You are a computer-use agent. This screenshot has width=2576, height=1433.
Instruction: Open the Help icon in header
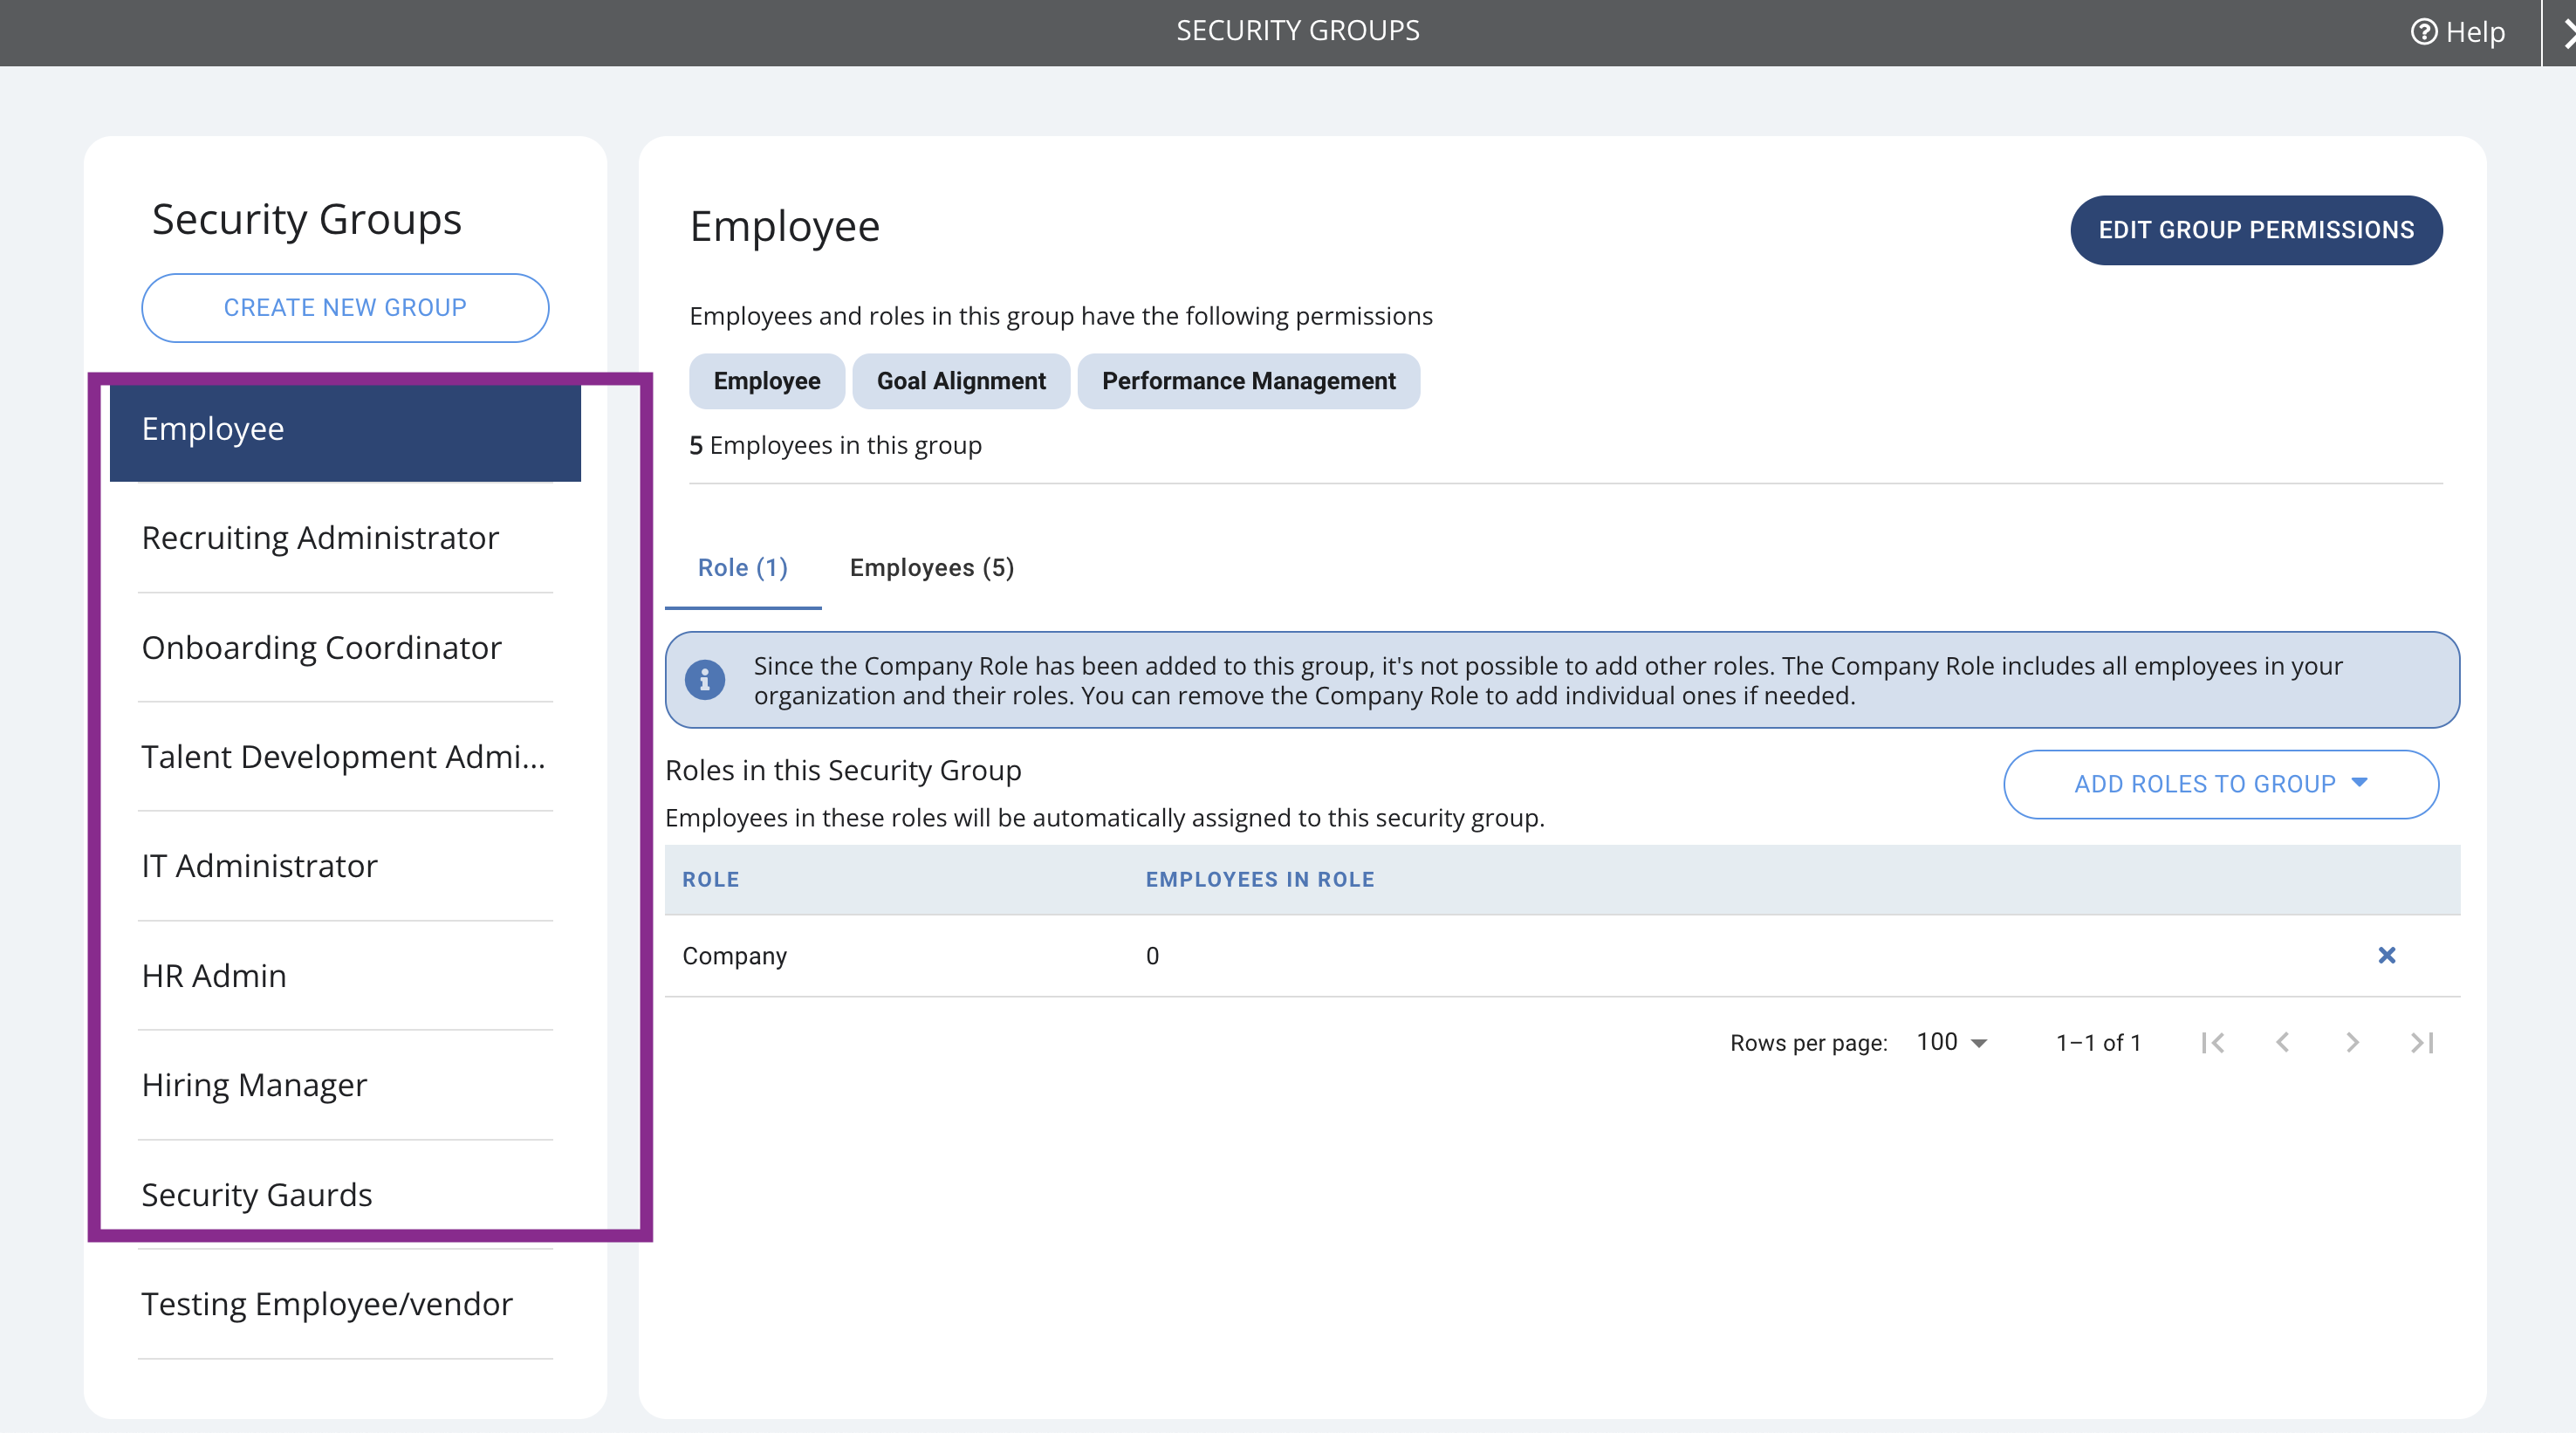click(2424, 32)
